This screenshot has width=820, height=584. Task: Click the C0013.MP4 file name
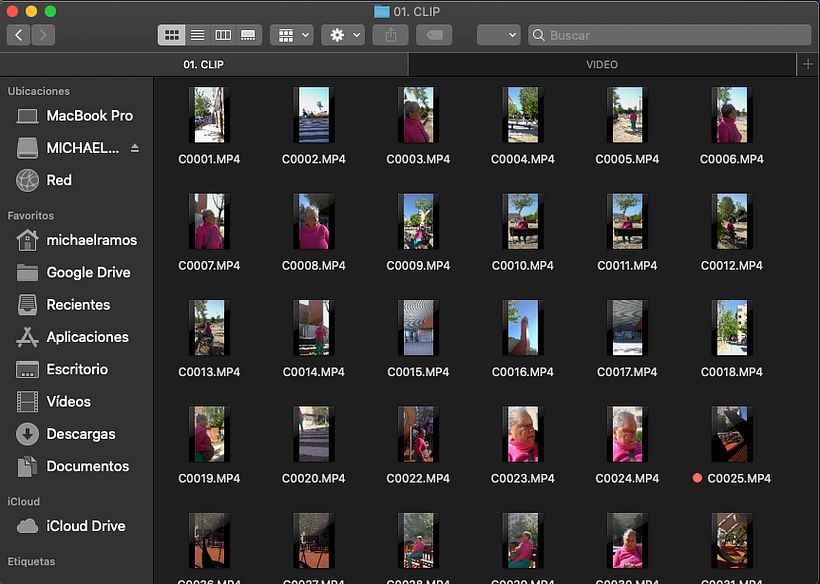pos(209,372)
